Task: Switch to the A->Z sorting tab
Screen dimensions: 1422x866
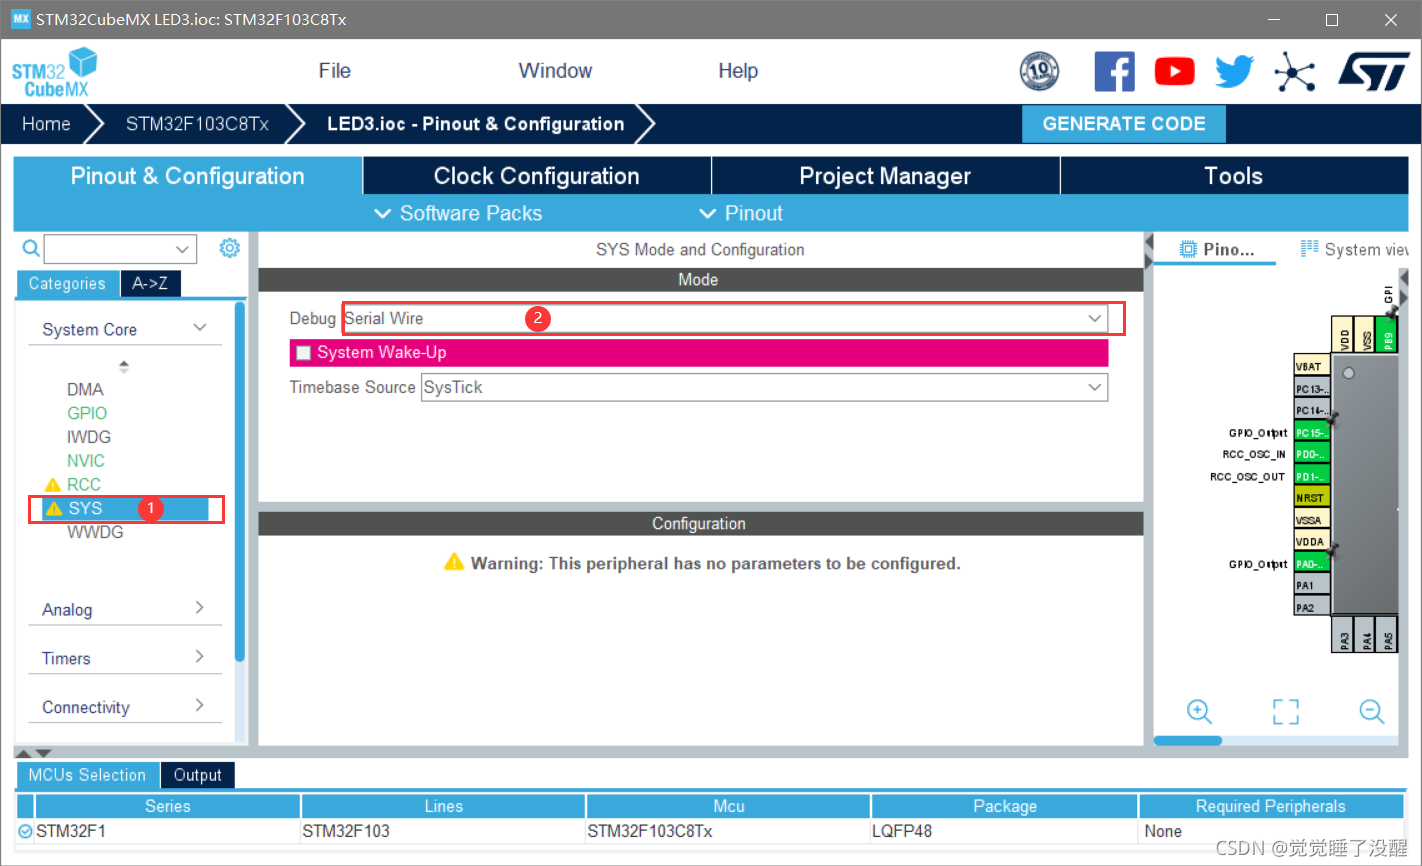Action: pyautogui.click(x=150, y=284)
